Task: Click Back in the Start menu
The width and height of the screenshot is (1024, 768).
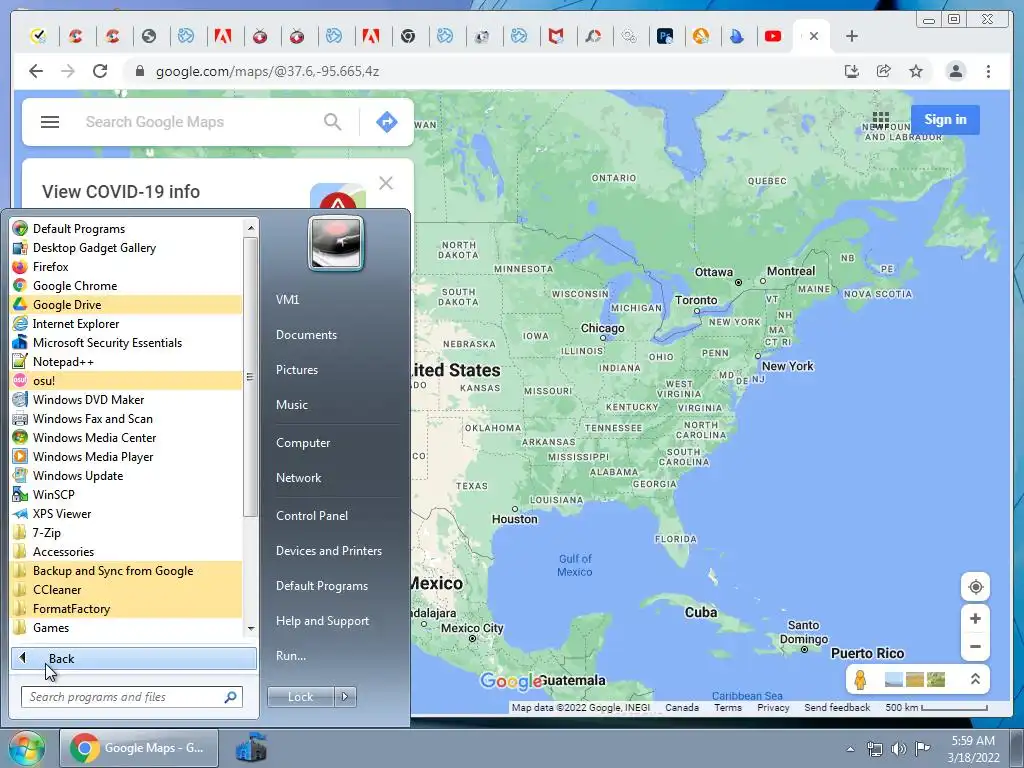Action: pos(134,658)
